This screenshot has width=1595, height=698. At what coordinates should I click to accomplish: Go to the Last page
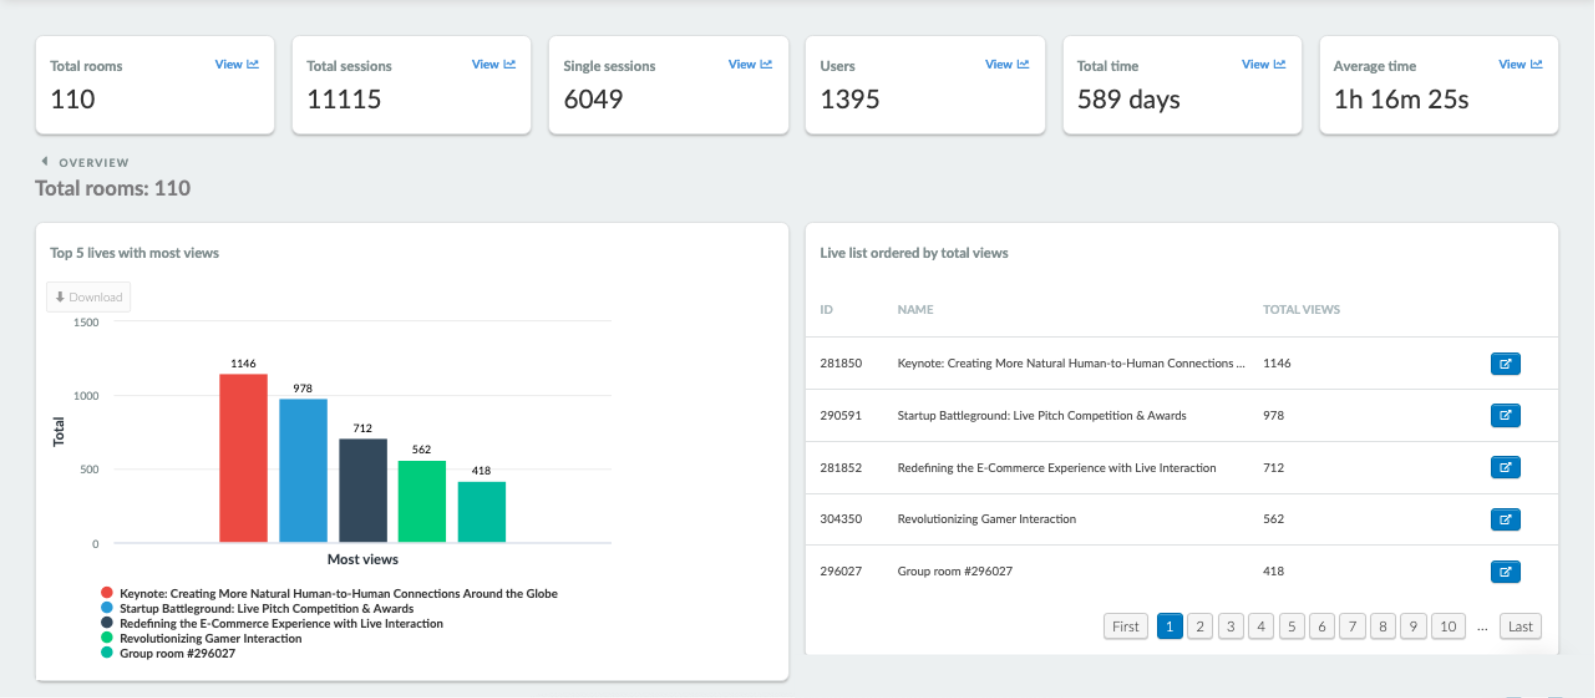pyautogui.click(x=1520, y=627)
